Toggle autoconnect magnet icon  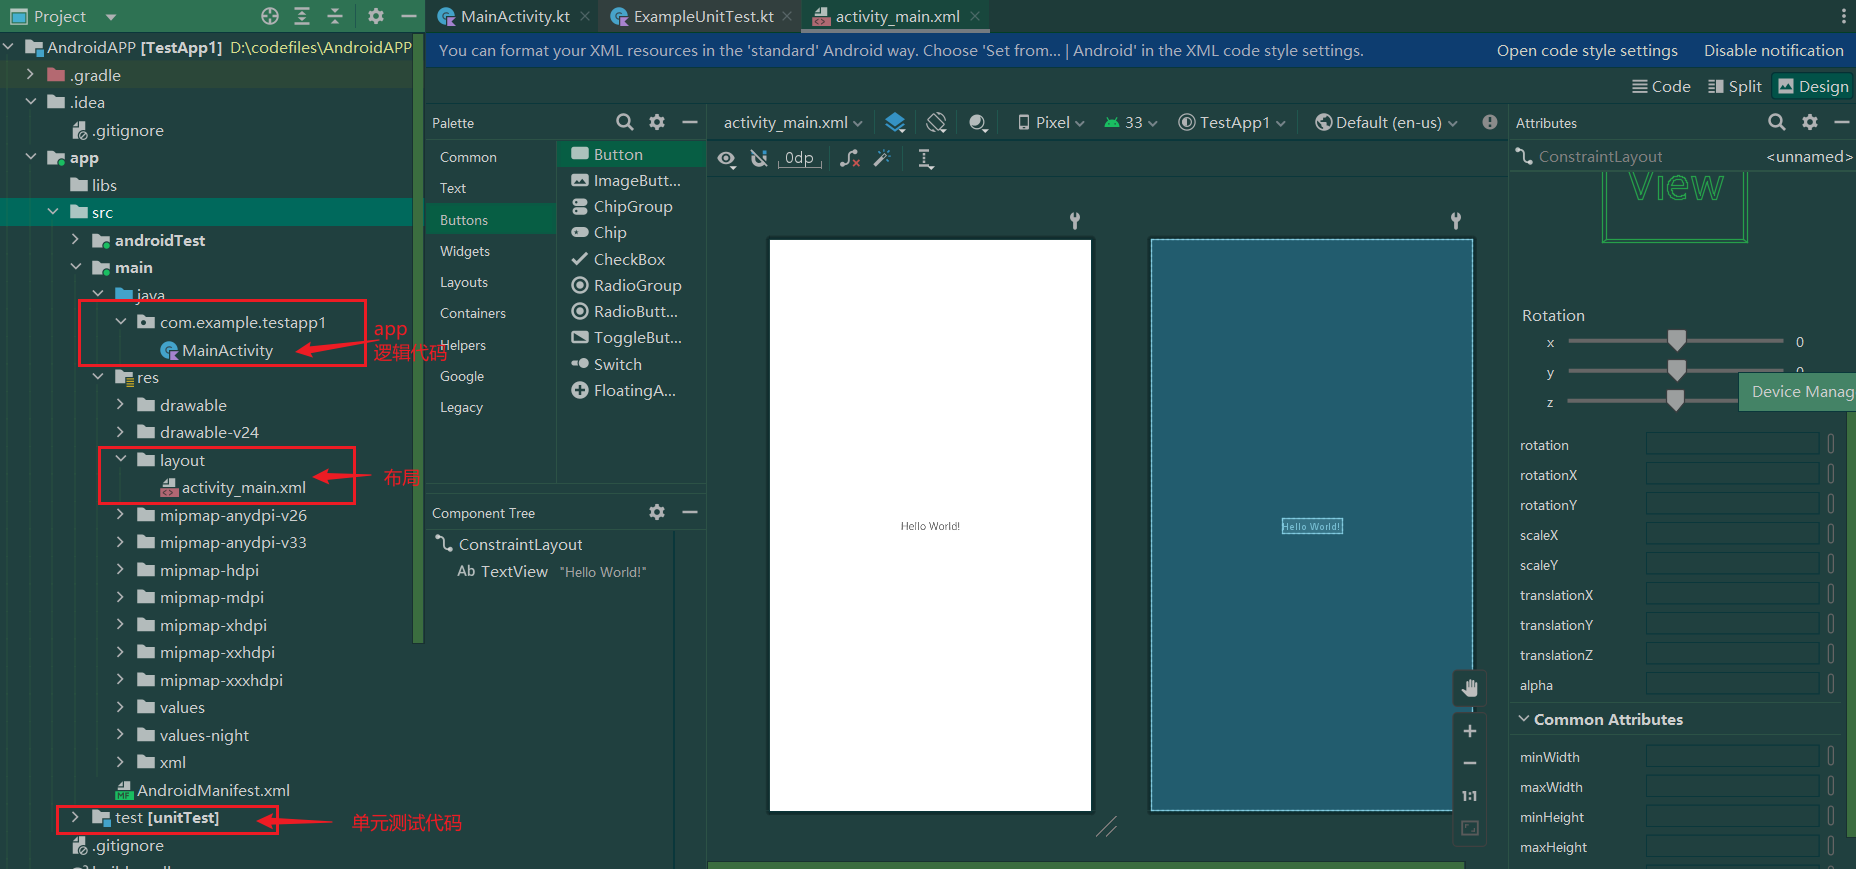(759, 159)
